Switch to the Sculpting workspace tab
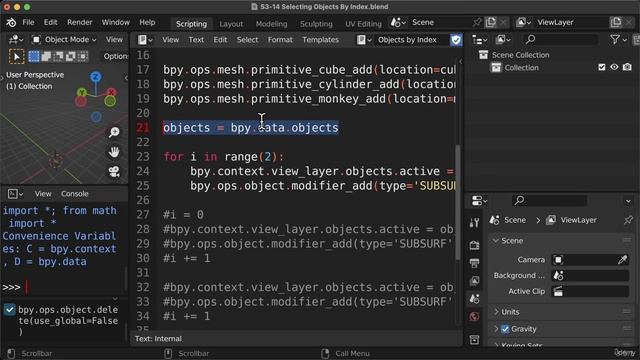The width and height of the screenshot is (640, 360). [x=316, y=24]
